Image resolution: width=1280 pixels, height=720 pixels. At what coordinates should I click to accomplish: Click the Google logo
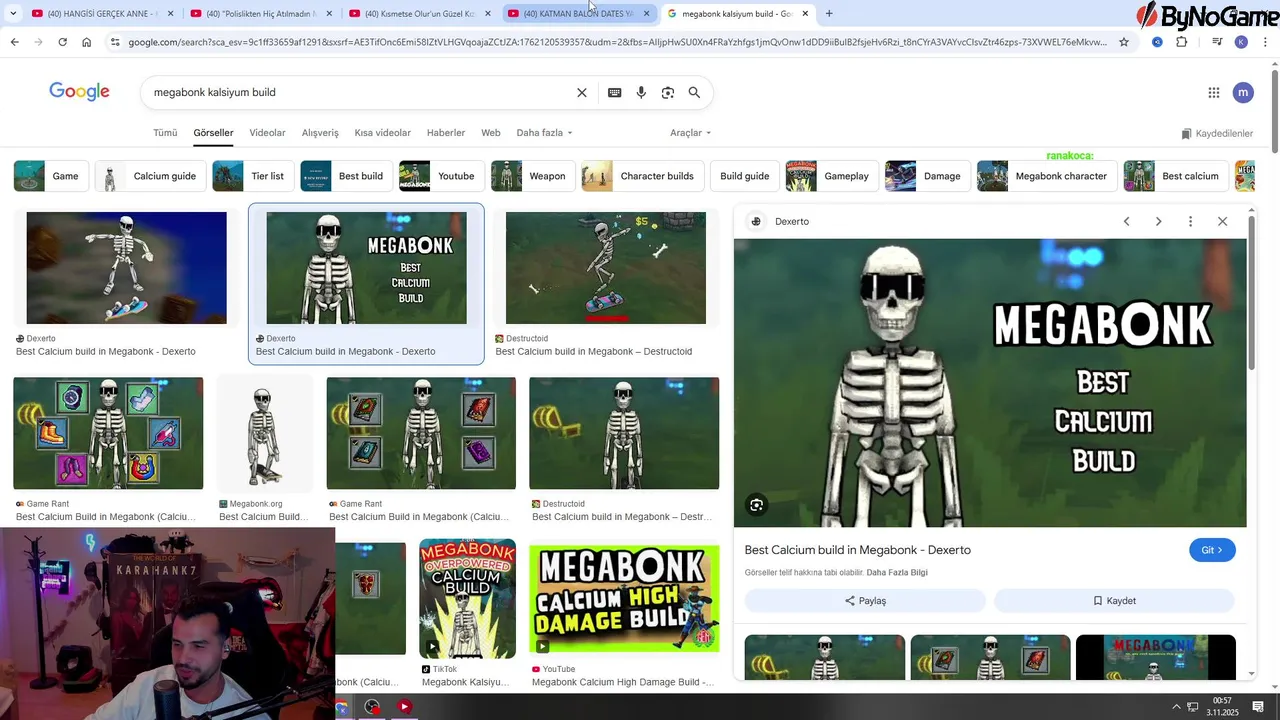click(79, 92)
